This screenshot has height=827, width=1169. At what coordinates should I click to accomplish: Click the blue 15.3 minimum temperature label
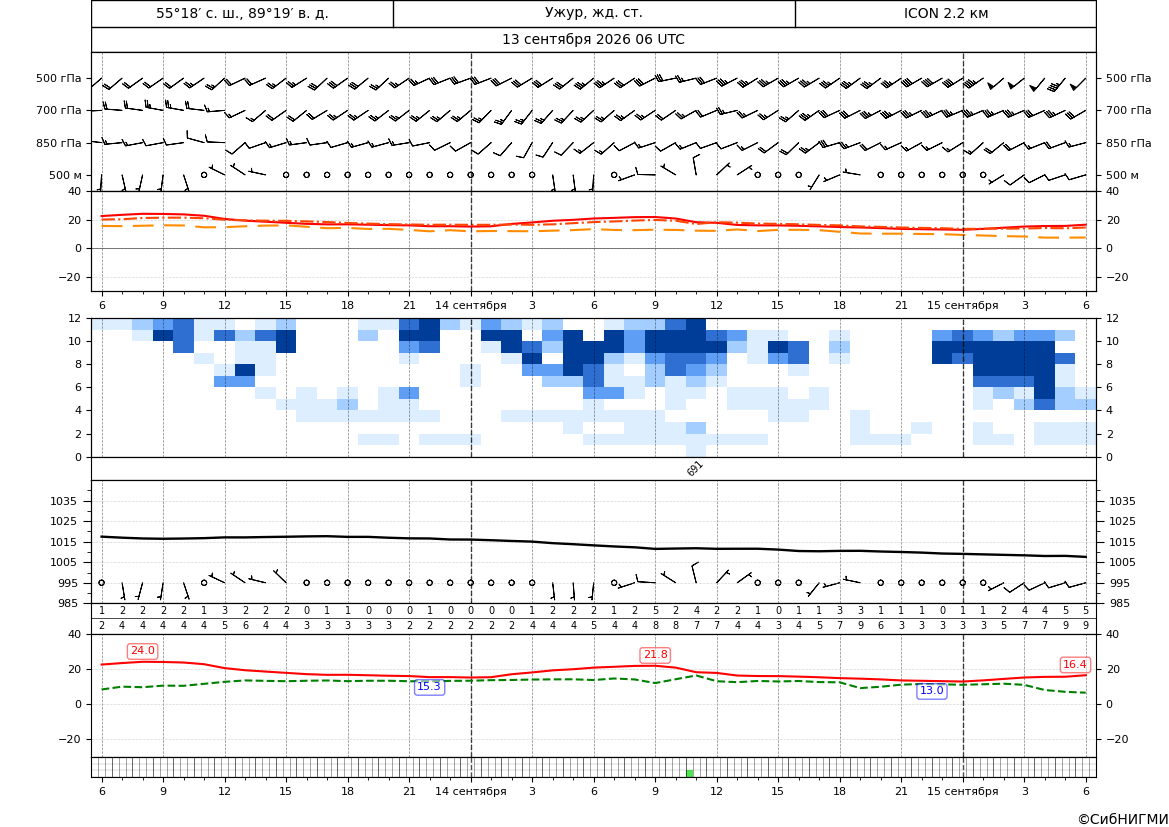pos(429,687)
